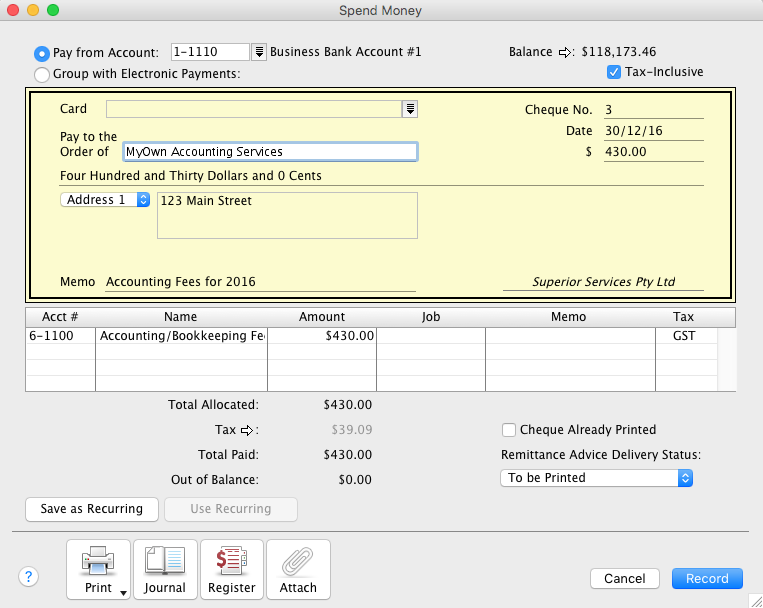Screen dimensions: 763x608
Task: Open the Journal view
Action: [165, 569]
